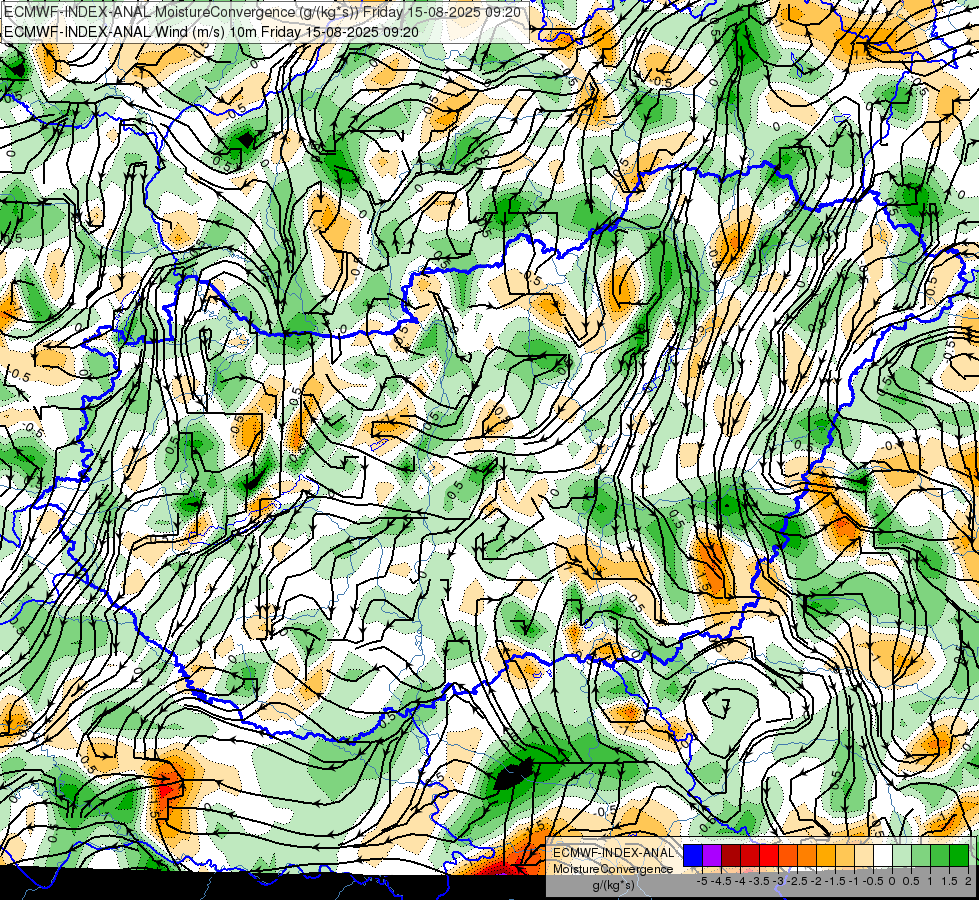Click the -1 value on the legend scale

coord(854,881)
